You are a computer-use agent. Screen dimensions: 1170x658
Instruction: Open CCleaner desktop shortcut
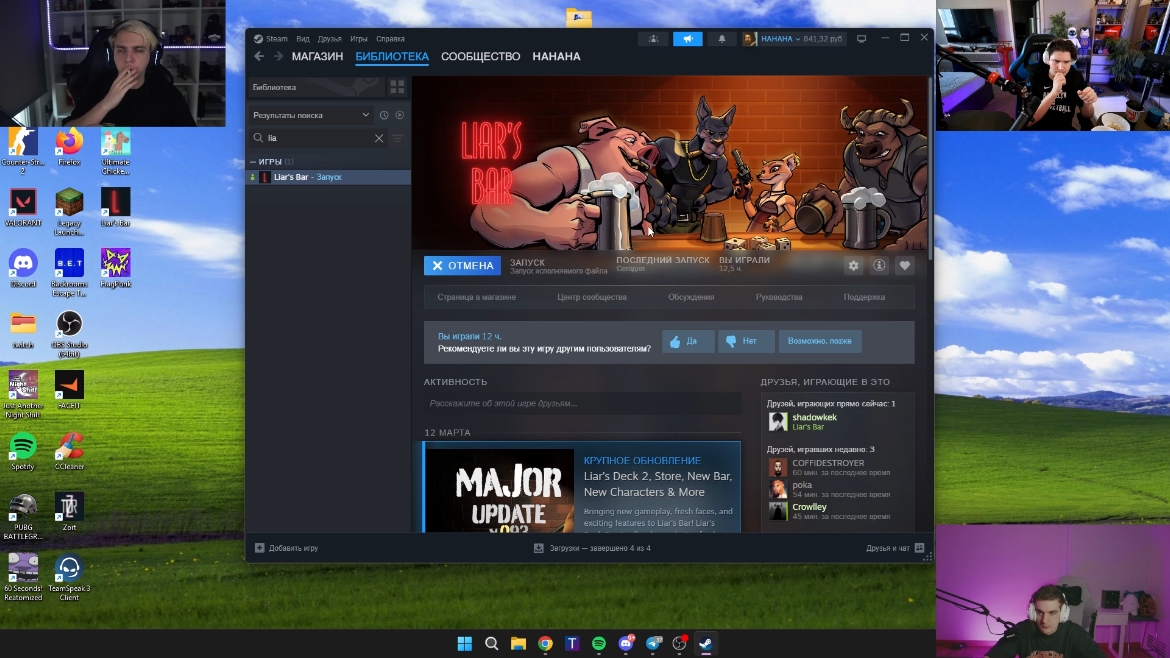point(69,451)
